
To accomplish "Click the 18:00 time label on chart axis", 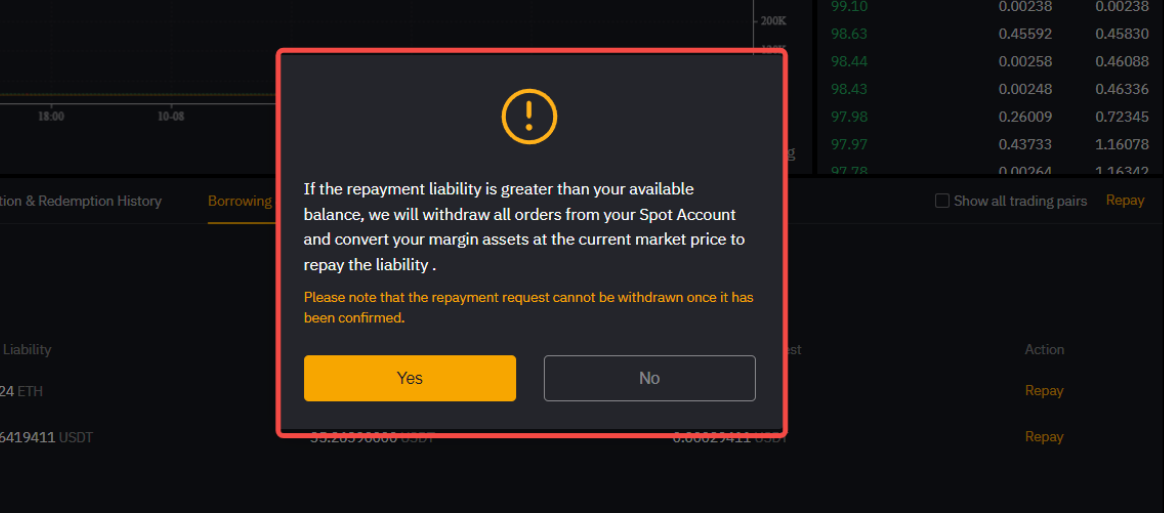I will [x=51, y=117].
